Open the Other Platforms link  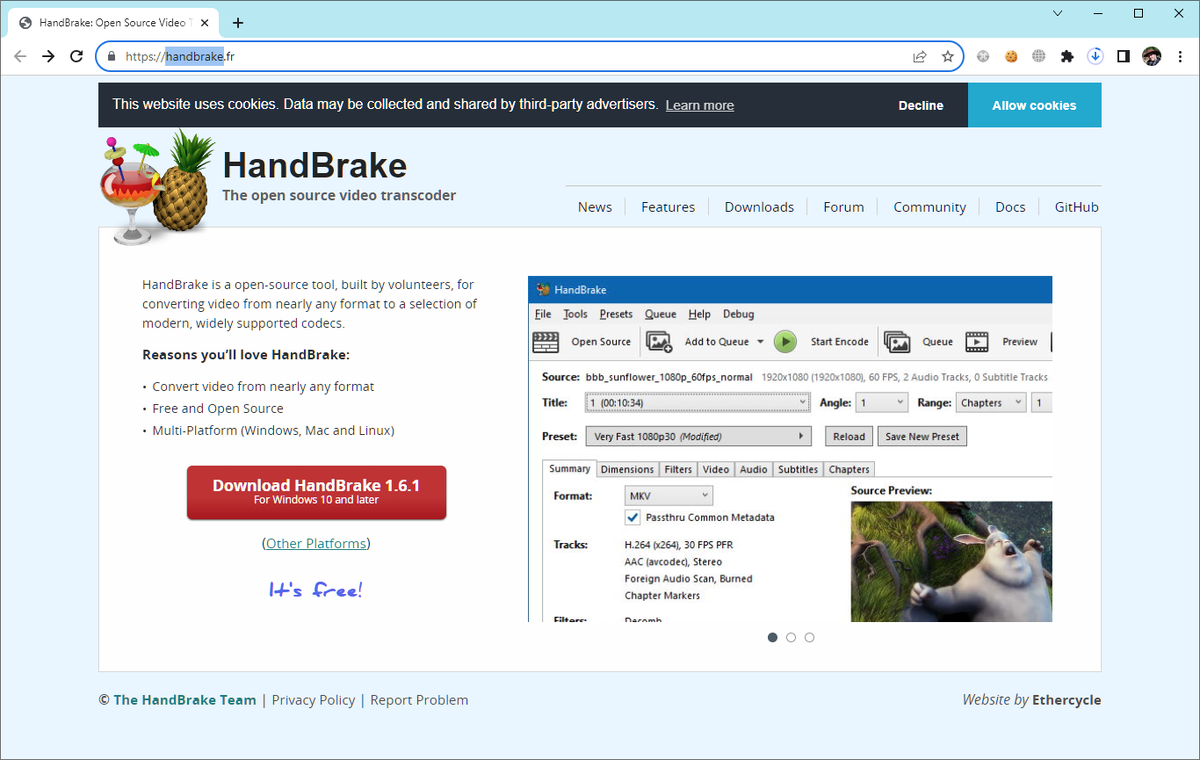tap(316, 543)
